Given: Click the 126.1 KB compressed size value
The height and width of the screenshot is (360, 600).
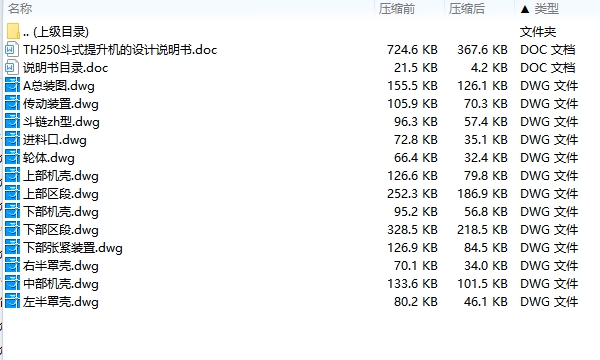Looking at the screenshot, I should coord(482,86).
